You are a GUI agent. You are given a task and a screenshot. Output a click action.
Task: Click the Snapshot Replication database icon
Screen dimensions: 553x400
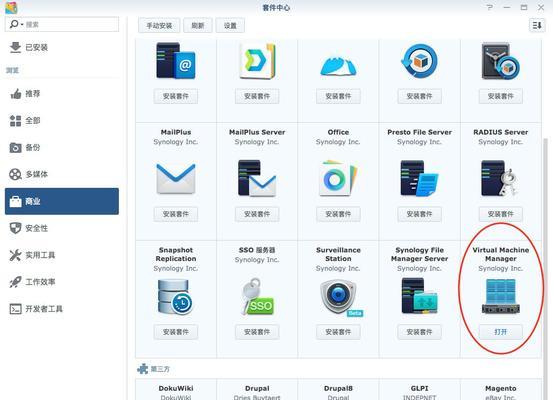[175, 296]
